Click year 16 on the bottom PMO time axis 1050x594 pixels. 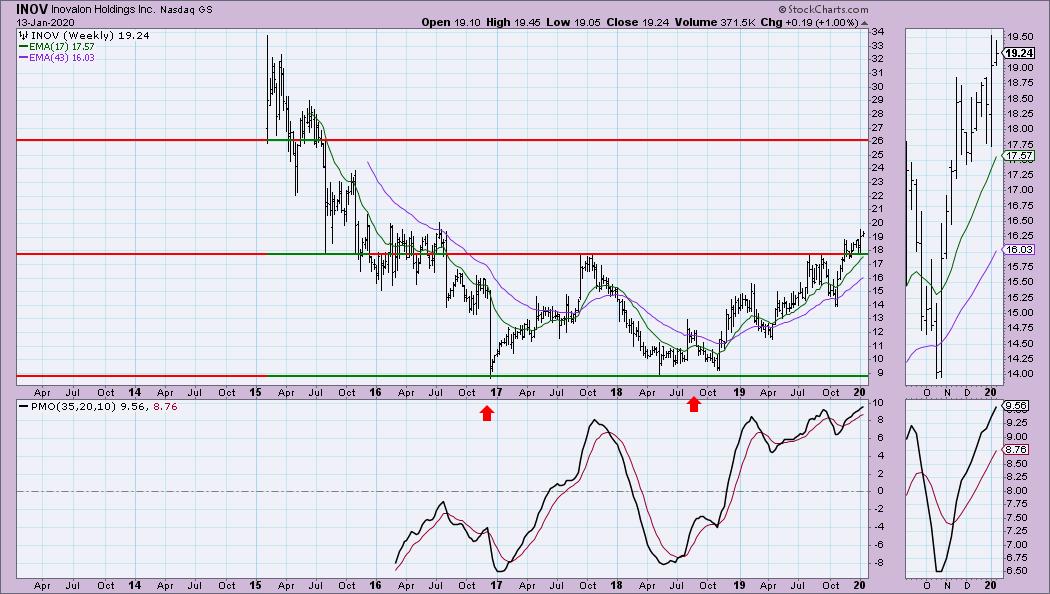pos(375,585)
